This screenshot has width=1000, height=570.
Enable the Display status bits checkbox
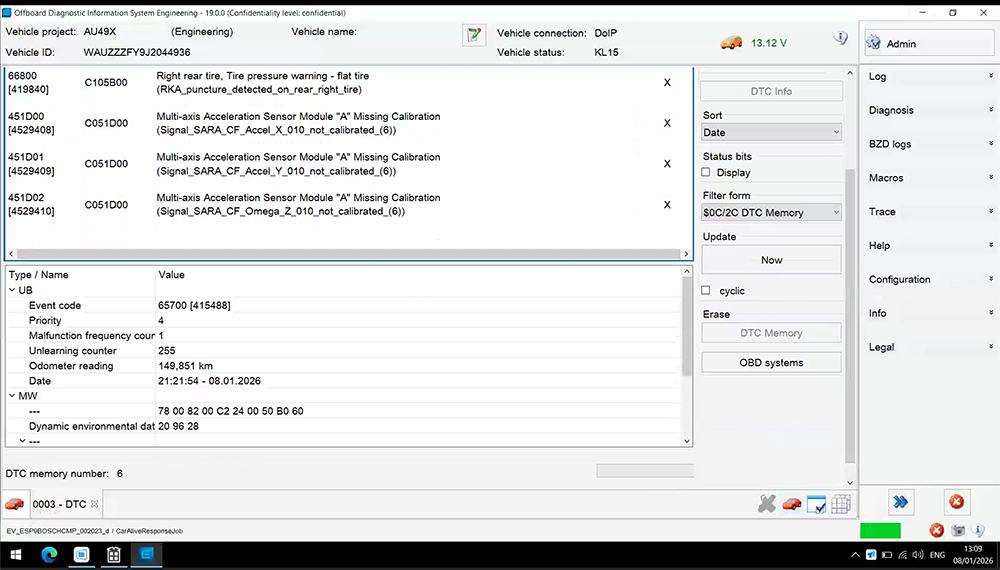tap(707, 173)
